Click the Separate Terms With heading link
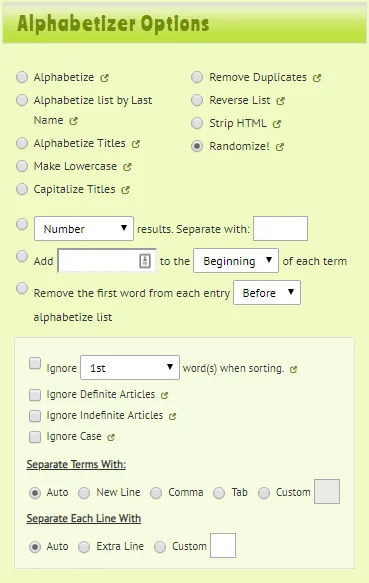Image resolution: width=369 pixels, height=583 pixels. coord(76,464)
